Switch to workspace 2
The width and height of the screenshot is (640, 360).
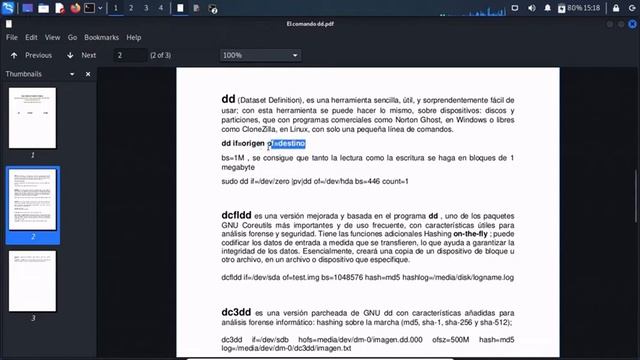131,8
